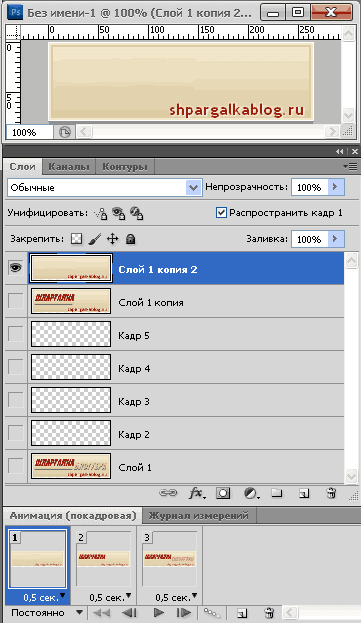361x623 pixels.
Task: Go to next animation frame
Action: click(183, 613)
